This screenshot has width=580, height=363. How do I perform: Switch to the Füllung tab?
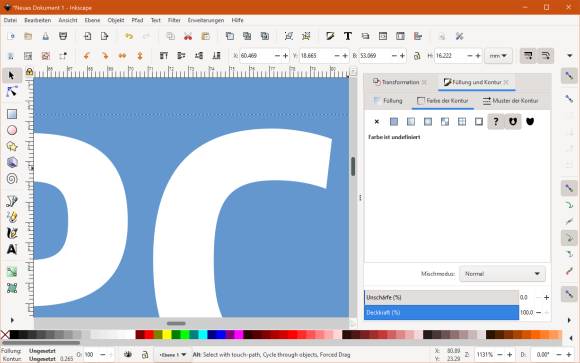click(388, 101)
